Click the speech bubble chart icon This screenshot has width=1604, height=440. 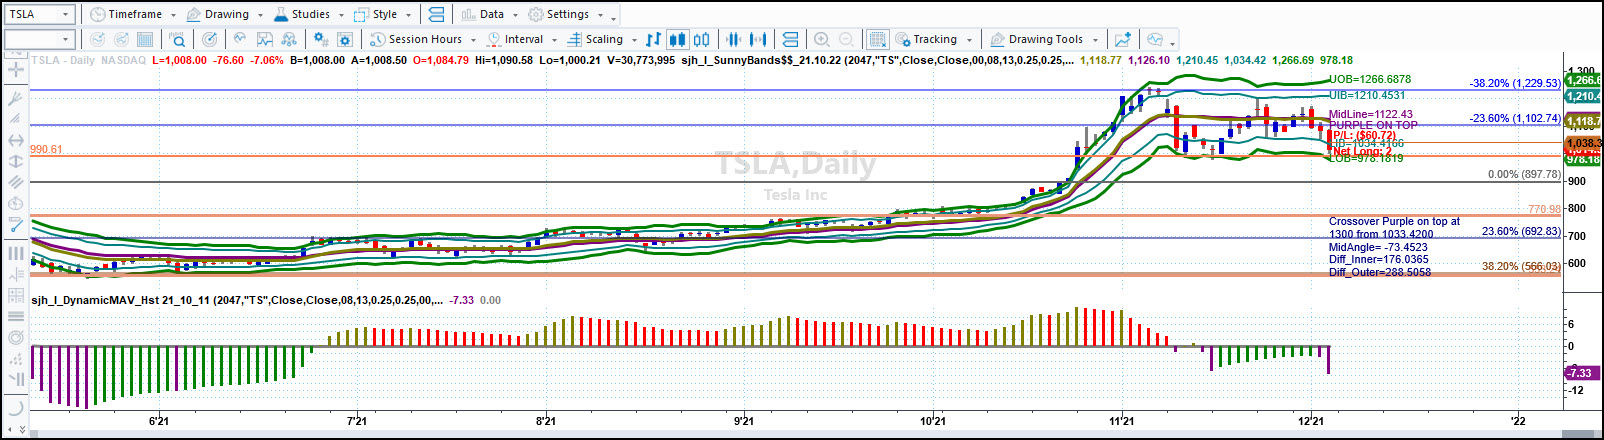1155,39
